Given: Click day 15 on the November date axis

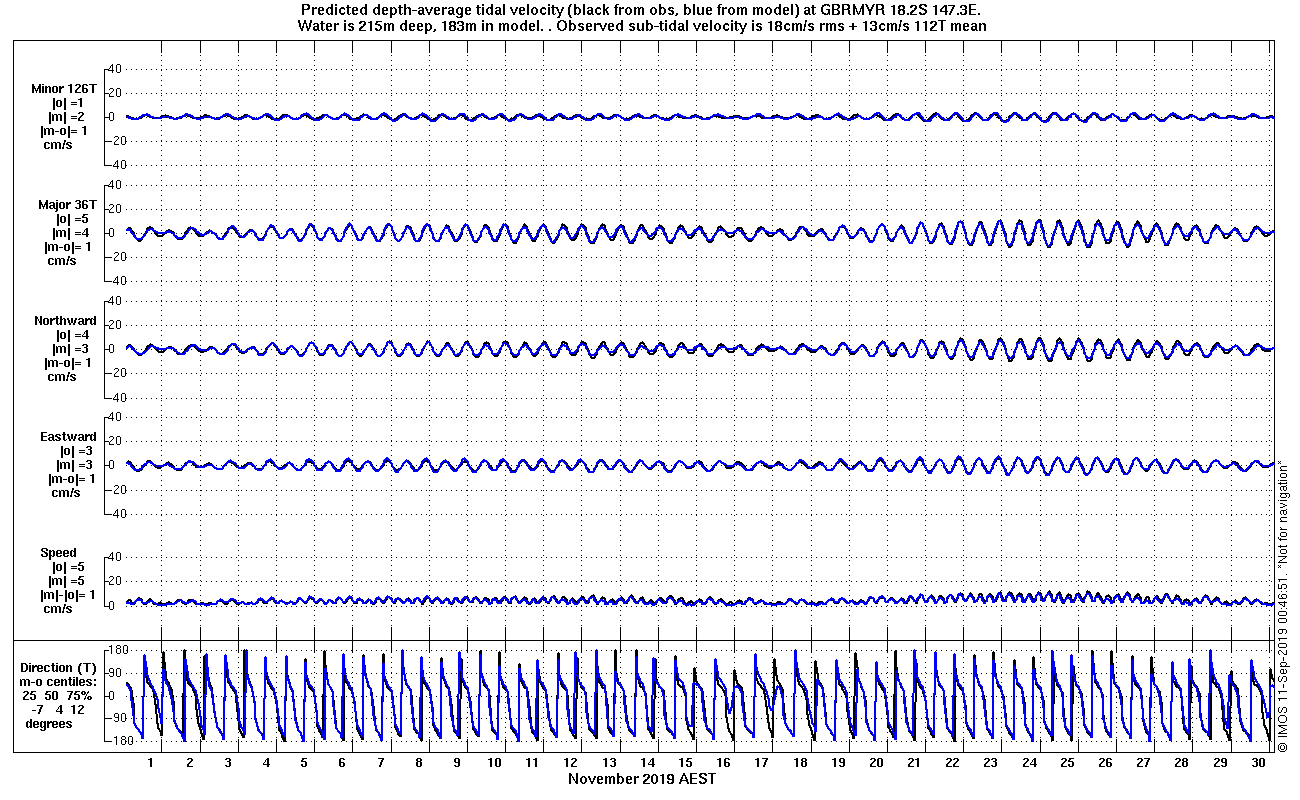Looking at the screenshot, I should coord(686,763).
